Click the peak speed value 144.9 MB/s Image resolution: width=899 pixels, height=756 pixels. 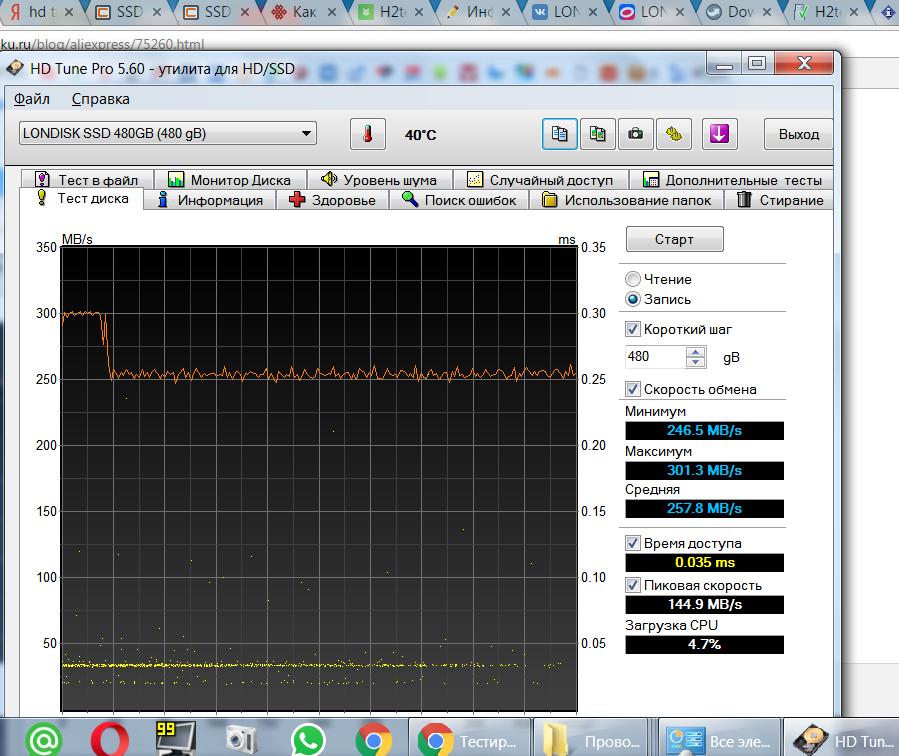click(x=704, y=604)
